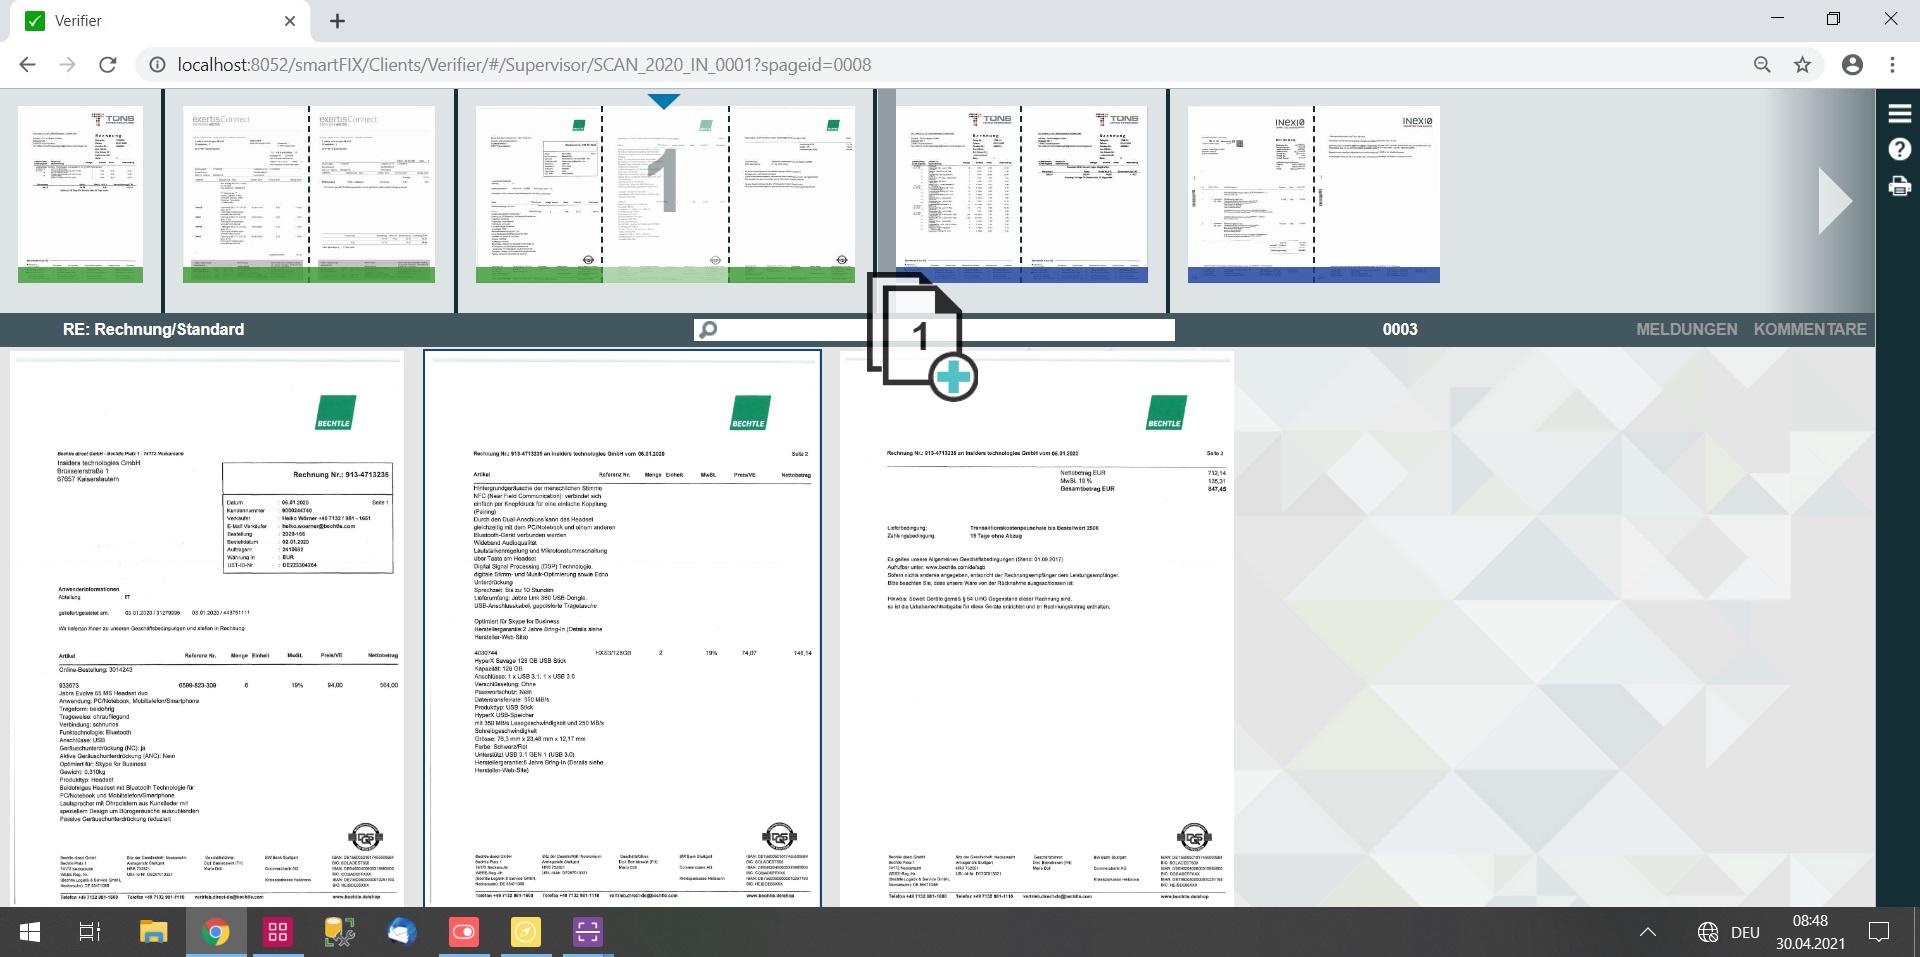Open the hamburger menu in right sidebar
1920x957 pixels.
1899,114
